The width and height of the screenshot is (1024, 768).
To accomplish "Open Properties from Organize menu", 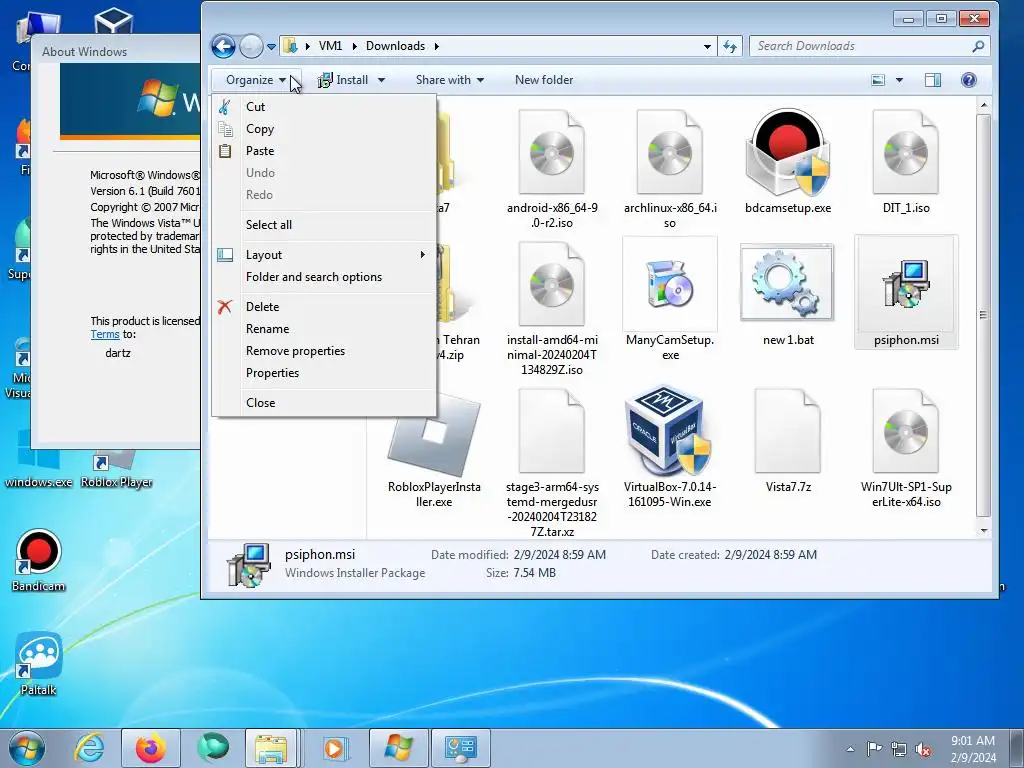I will click(x=325, y=373).
